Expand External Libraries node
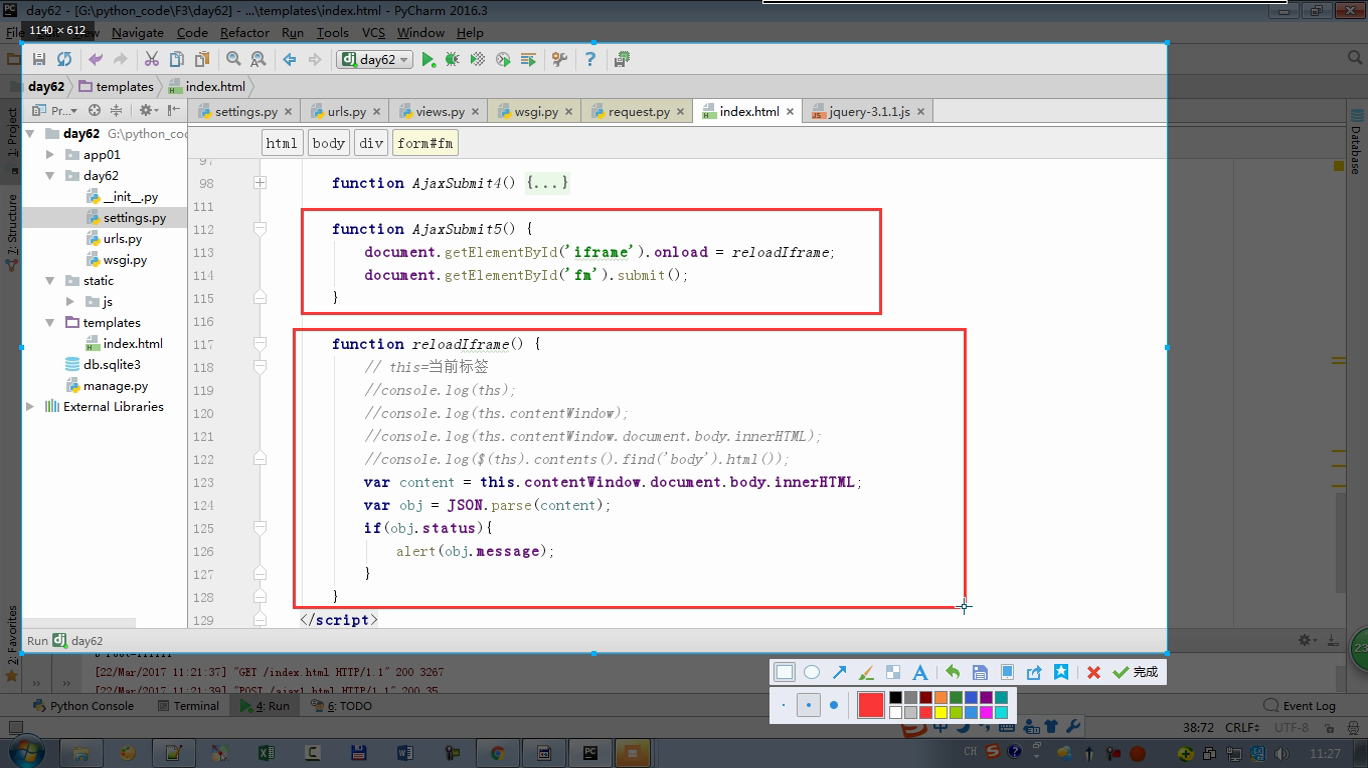This screenshot has width=1368, height=768. click(30, 407)
